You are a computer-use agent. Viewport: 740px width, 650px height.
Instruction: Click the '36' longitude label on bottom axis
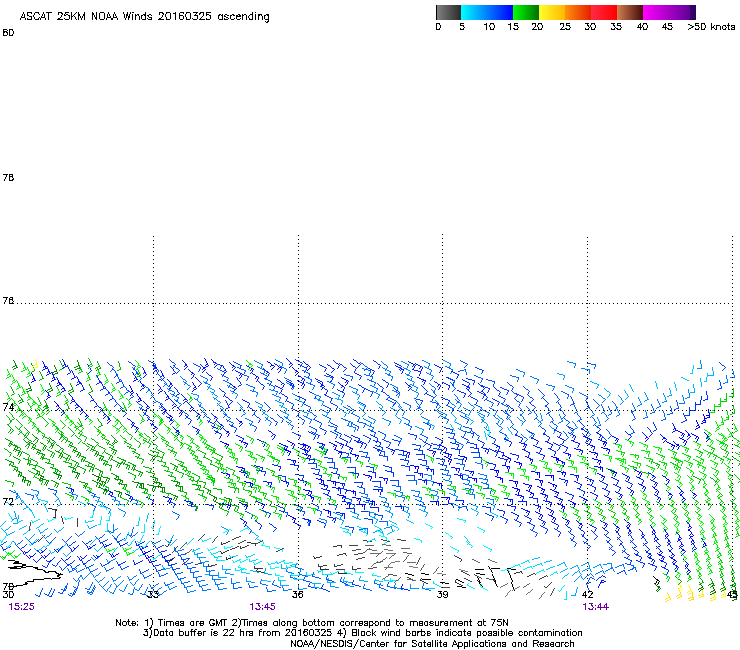tap(297, 594)
